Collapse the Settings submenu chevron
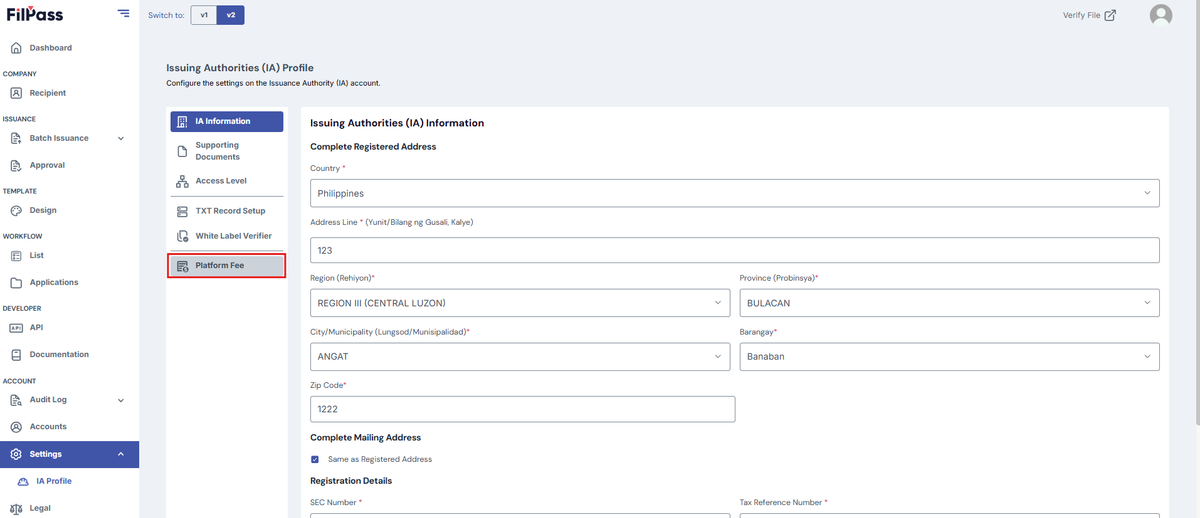Screen dimensions: 1200x518 coord(121,454)
